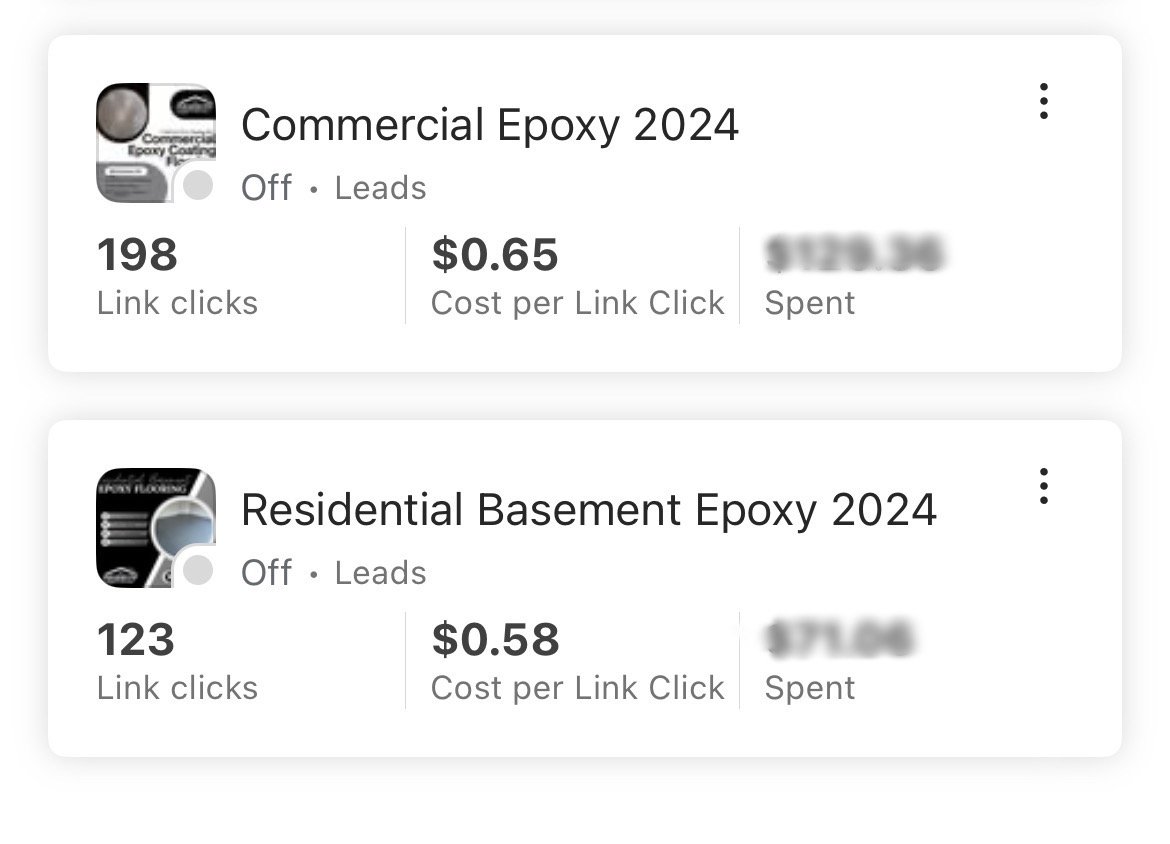The height and width of the screenshot is (844, 1170).
Task: Click Spent label on Commercial Epoxy card
Action: pyautogui.click(x=810, y=303)
